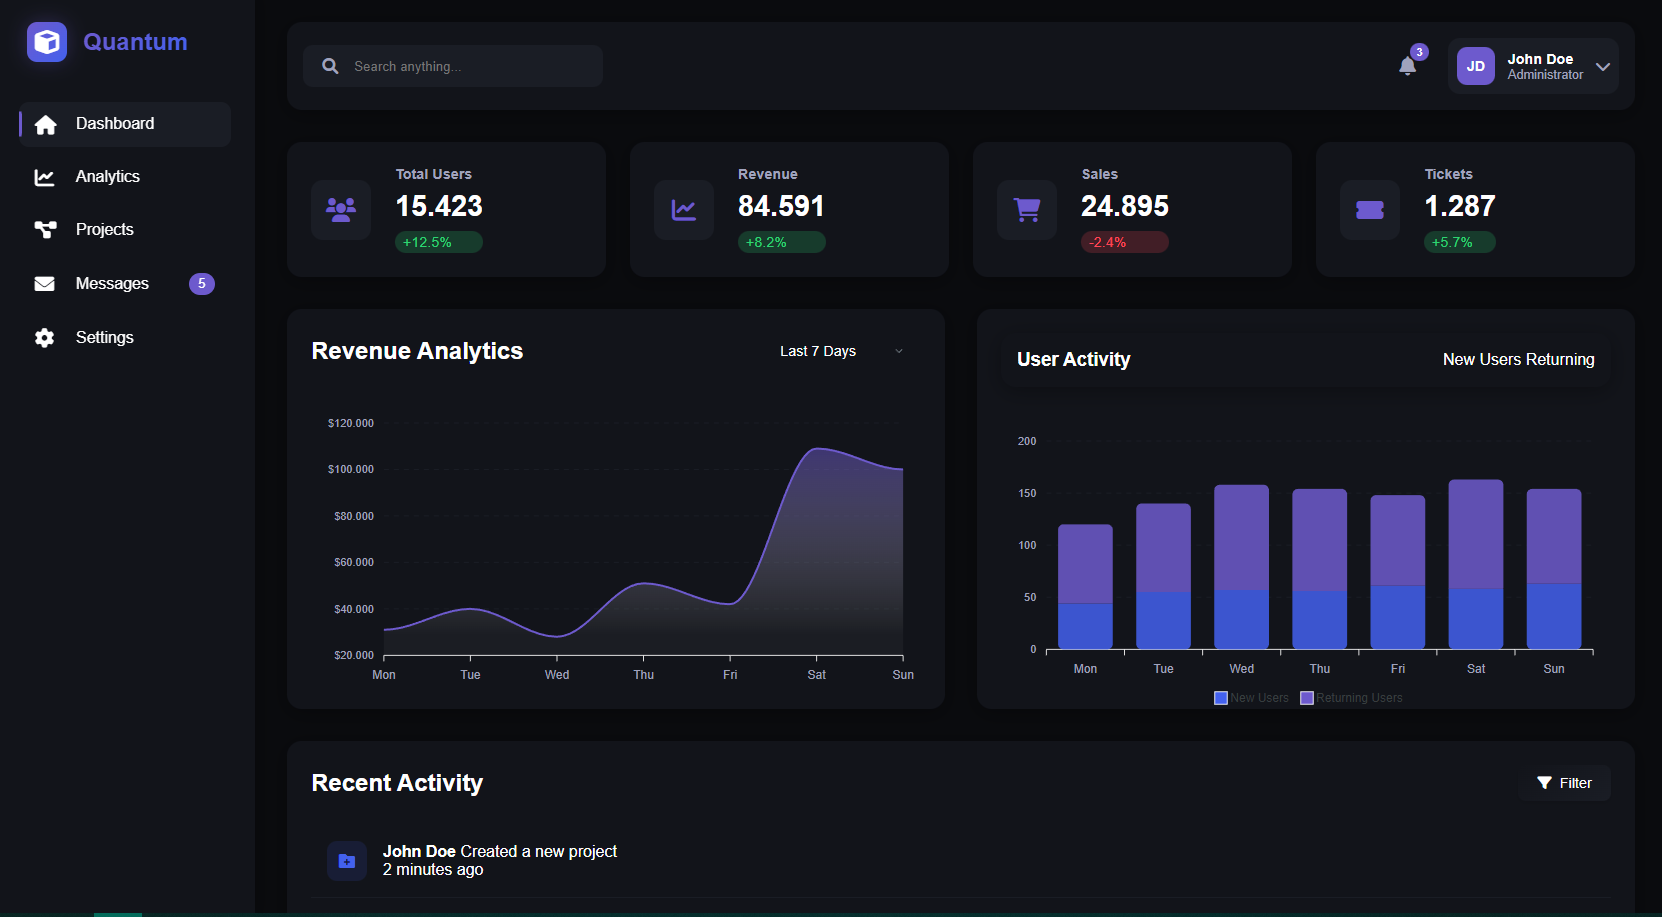The image size is (1662, 917).
Task: Click the JD avatar badge
Action: pyautogui.click(x=1475, y=66)
